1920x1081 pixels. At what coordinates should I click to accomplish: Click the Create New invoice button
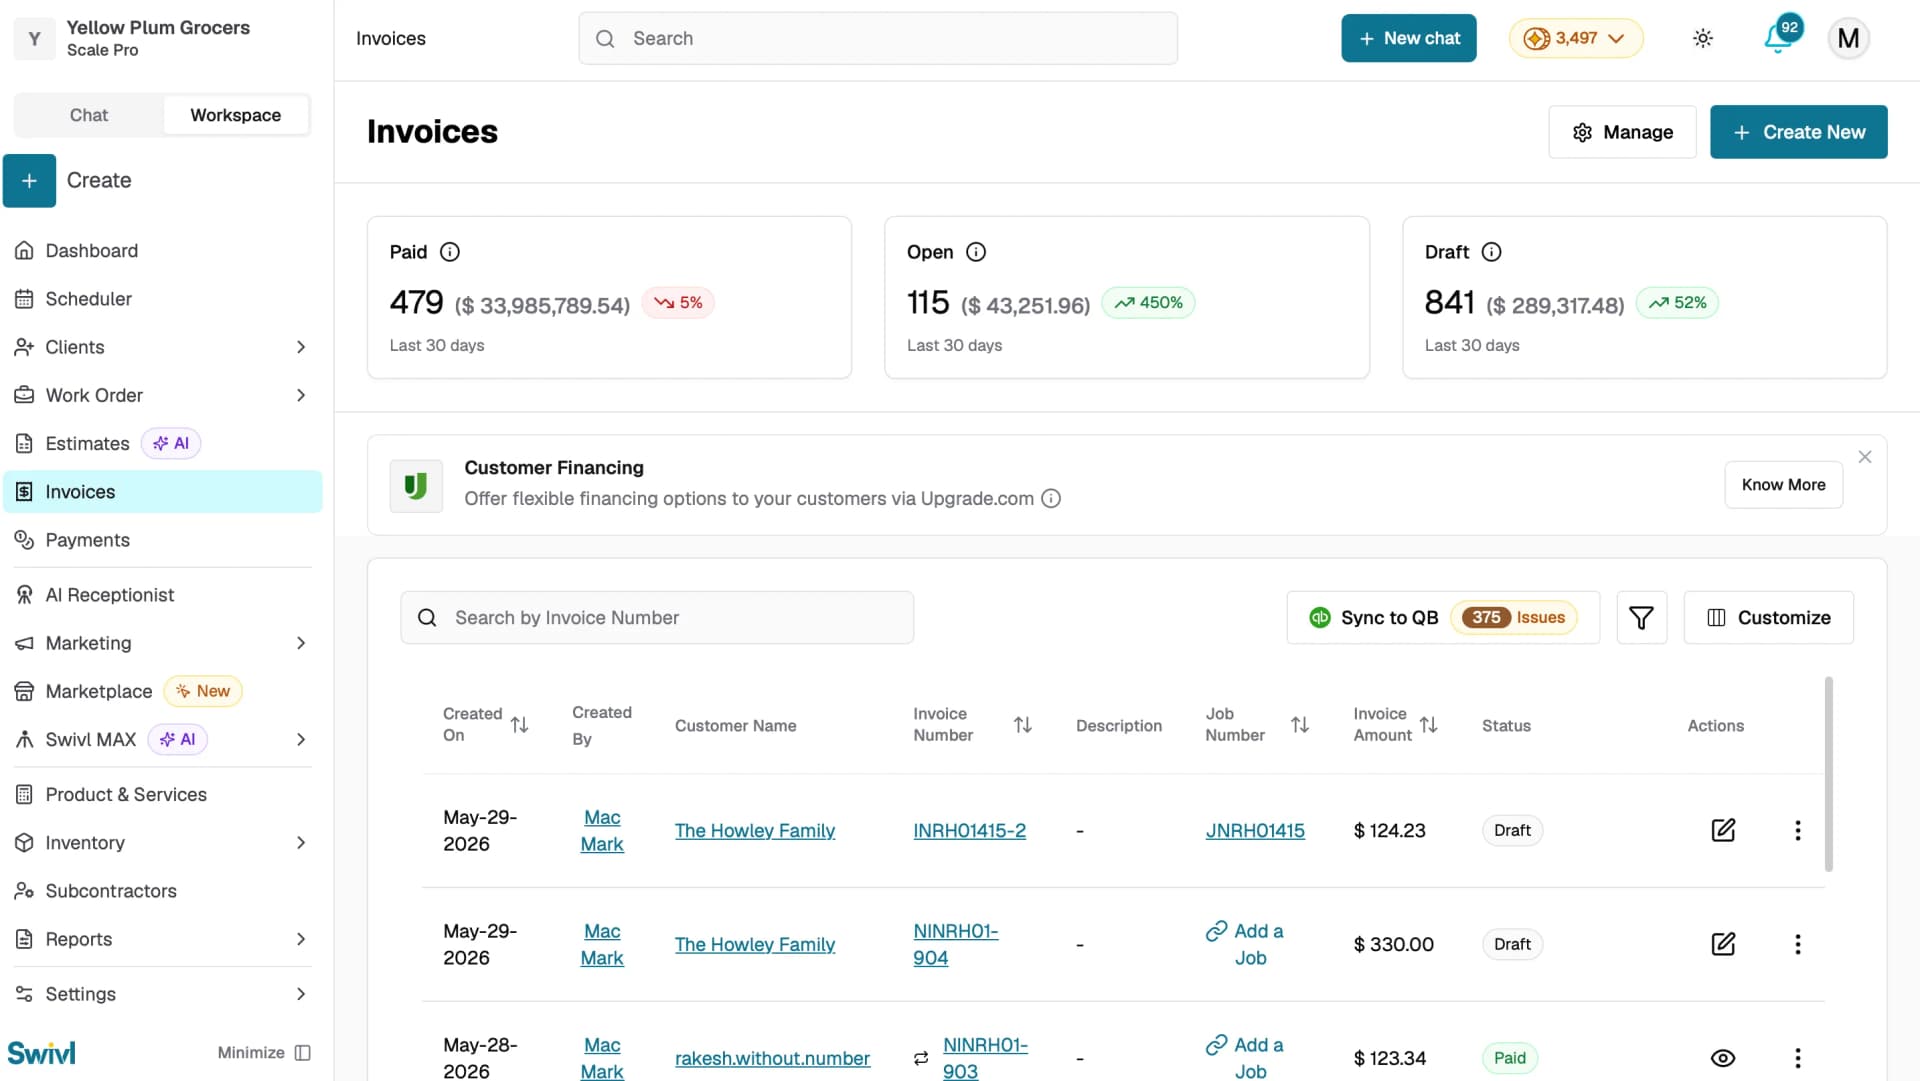[1798, 132]
